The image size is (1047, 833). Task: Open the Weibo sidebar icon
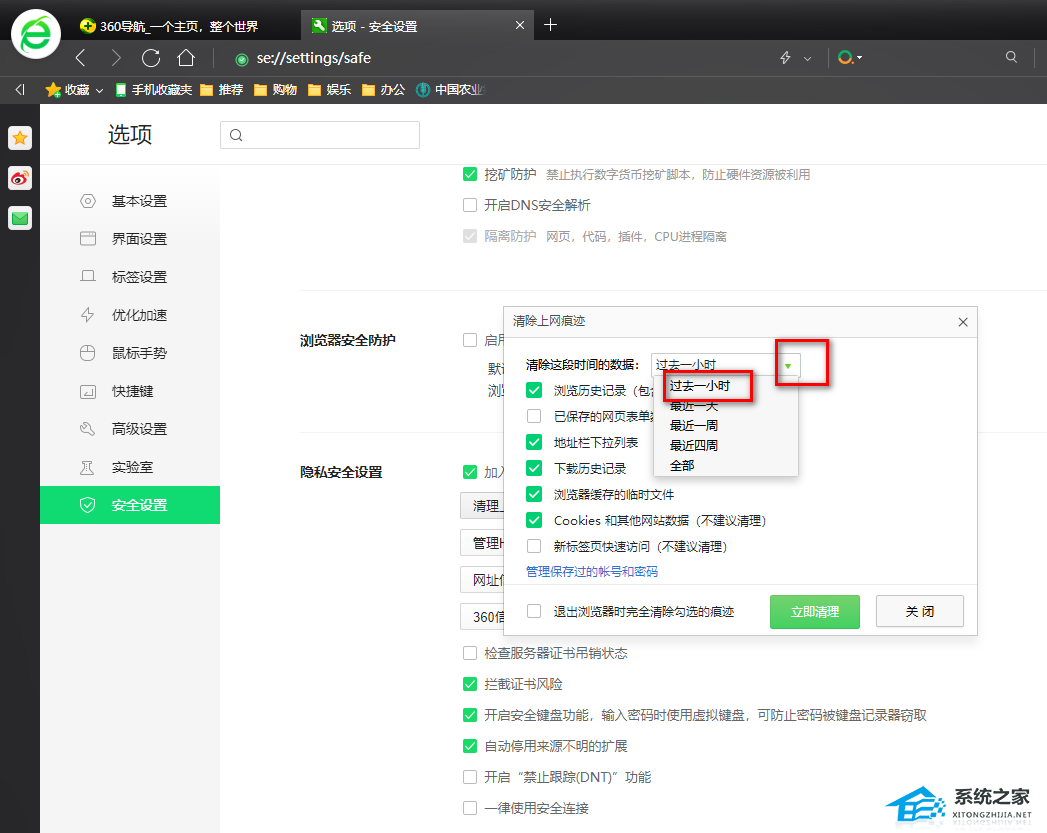[20, 178]
